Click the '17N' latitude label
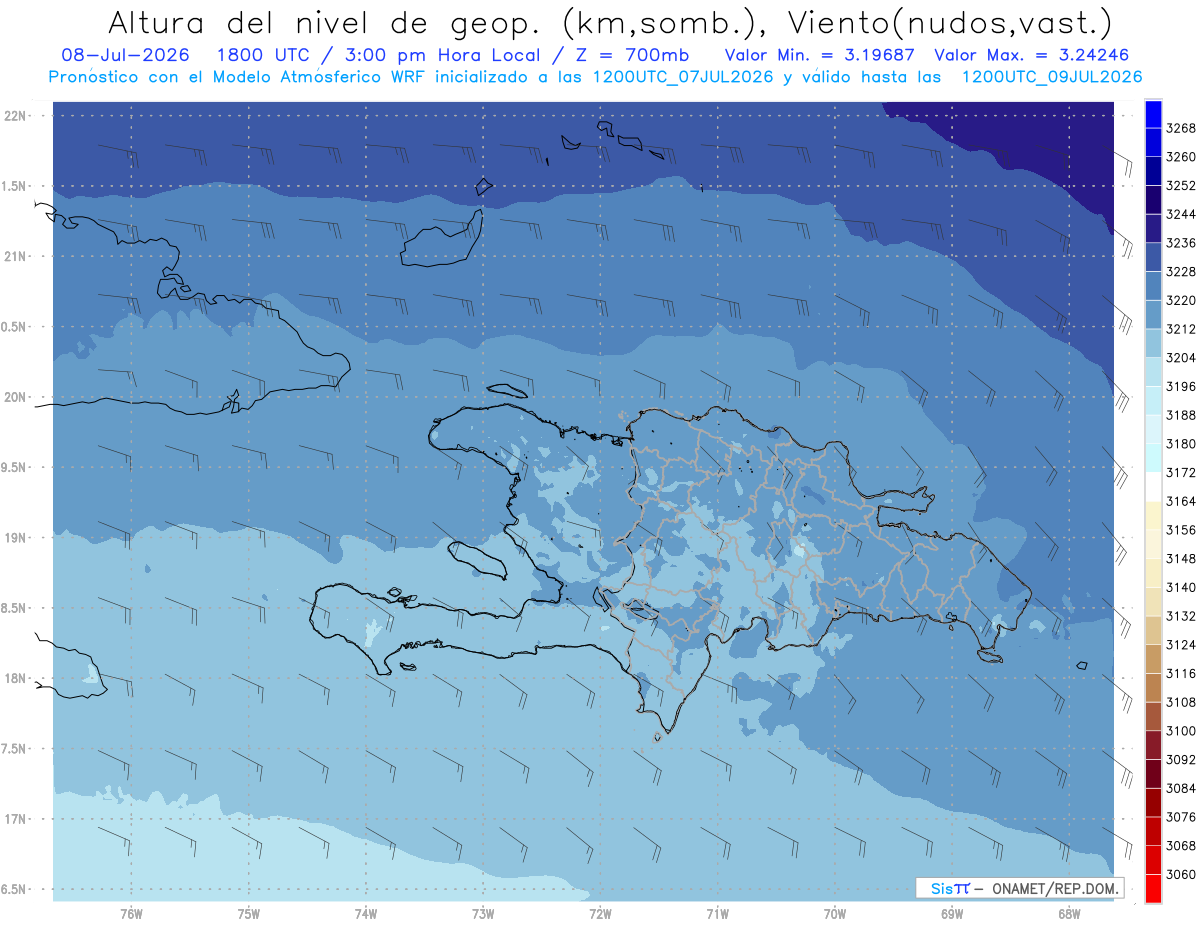 pyautogui.click(x=15, y=819)
